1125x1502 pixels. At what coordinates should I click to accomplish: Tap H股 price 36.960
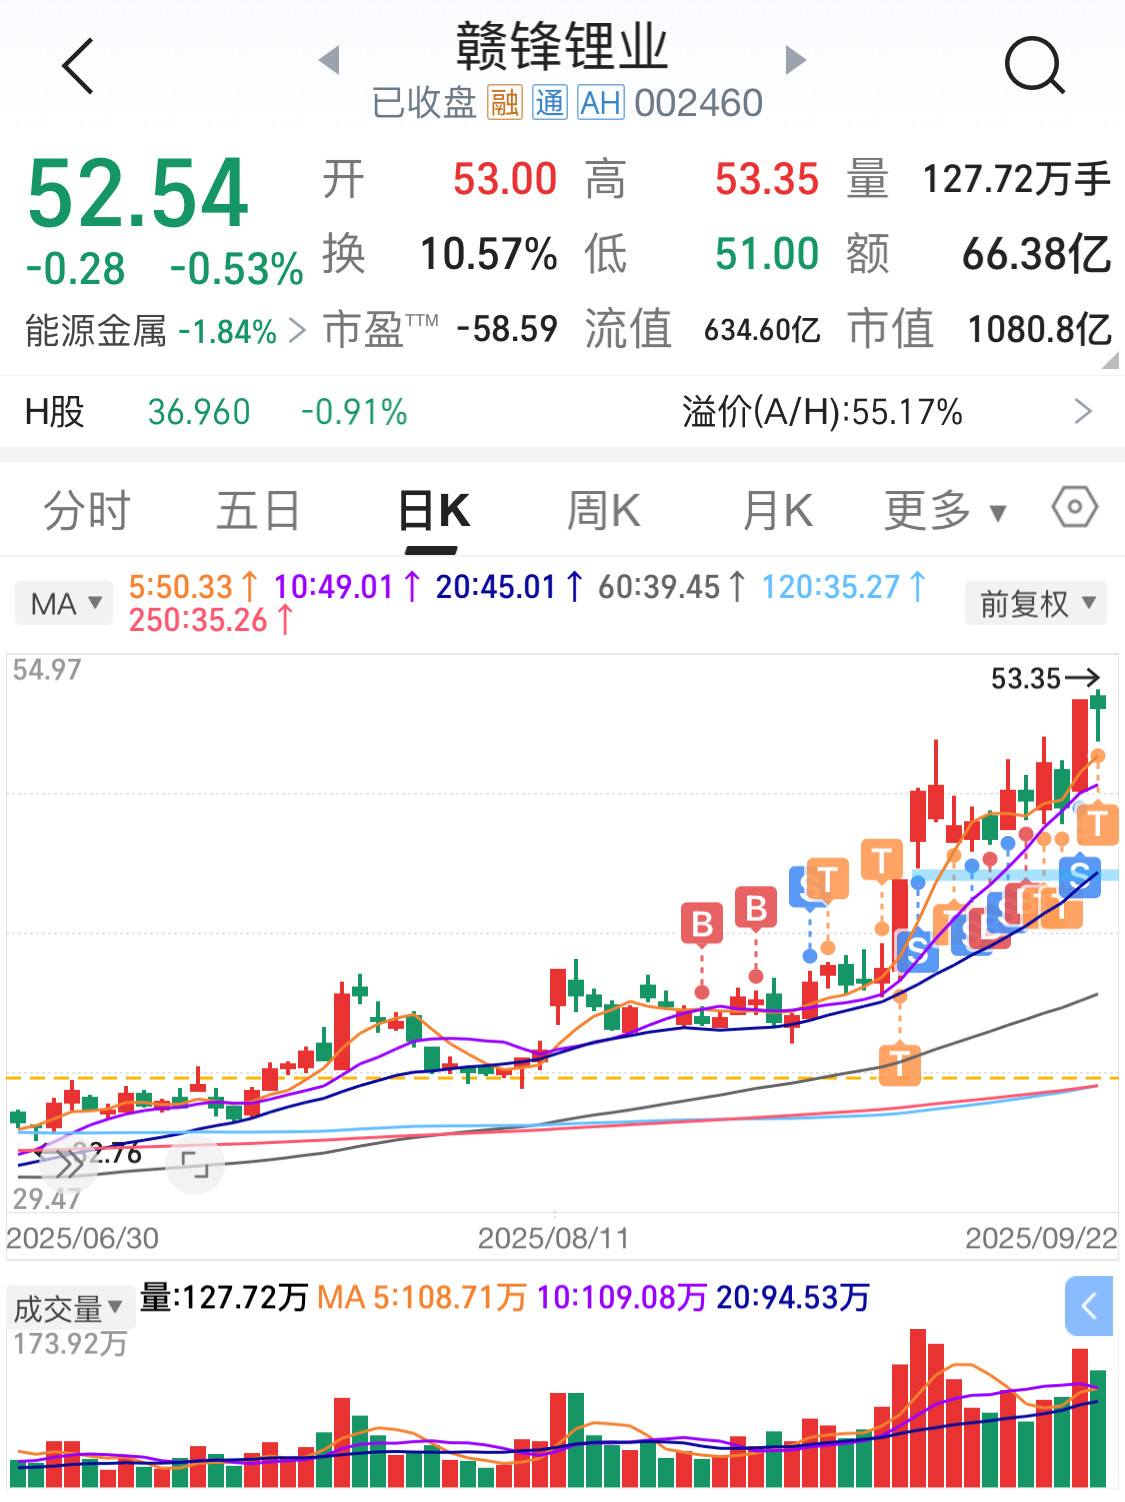click(x=199, y=412)
